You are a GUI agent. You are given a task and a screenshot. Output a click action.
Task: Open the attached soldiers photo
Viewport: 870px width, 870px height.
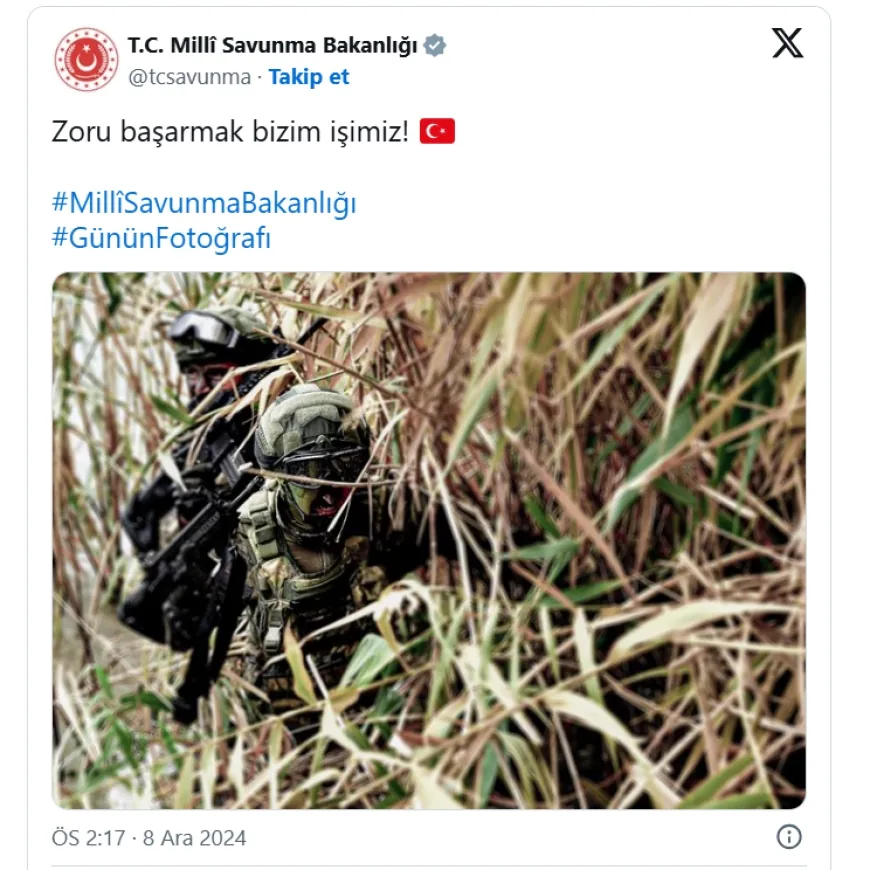pyautogui.click(x=428, y=540)
